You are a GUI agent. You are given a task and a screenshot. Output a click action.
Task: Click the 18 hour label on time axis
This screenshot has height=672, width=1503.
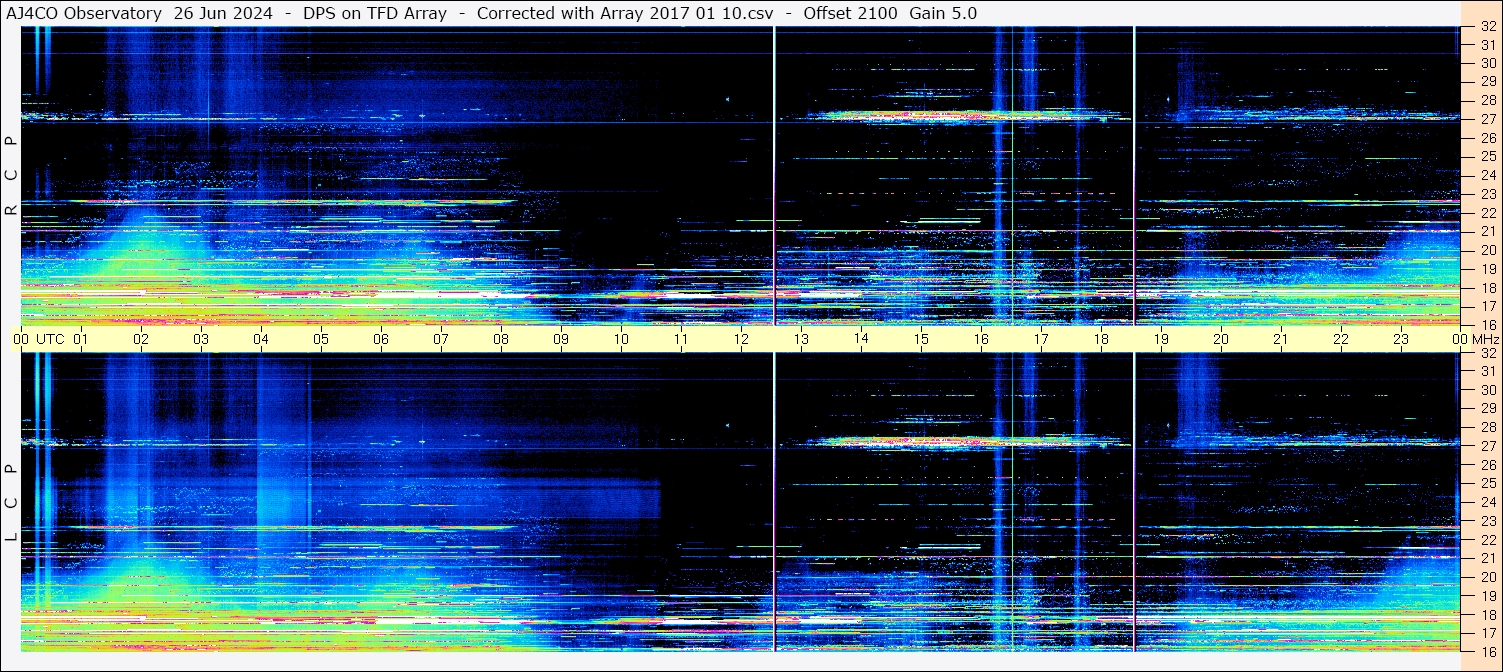coord(1101,339)
